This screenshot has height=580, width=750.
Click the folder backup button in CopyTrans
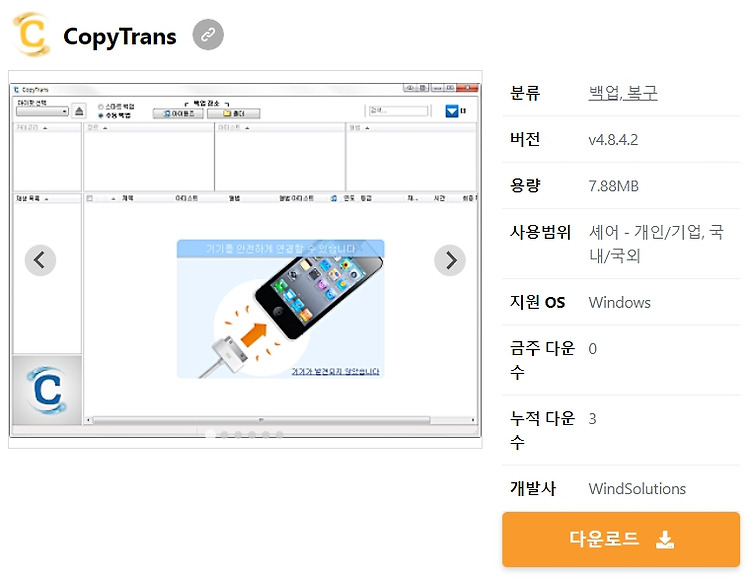coord(233,113)
